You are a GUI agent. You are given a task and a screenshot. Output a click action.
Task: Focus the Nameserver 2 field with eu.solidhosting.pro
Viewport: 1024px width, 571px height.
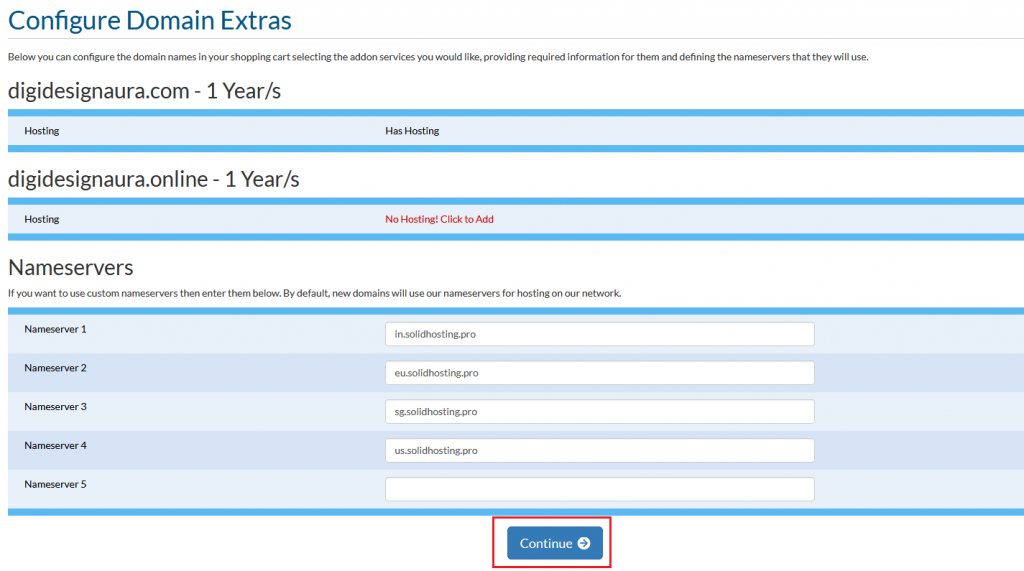(x=600, y=372)
